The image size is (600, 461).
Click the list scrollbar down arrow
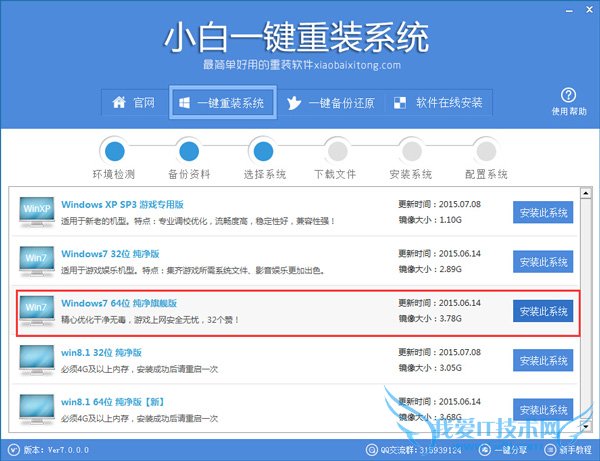tap(585, 425)
